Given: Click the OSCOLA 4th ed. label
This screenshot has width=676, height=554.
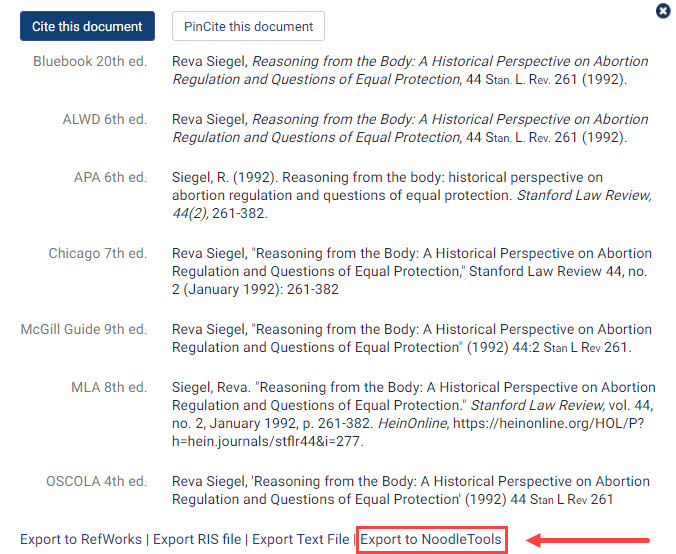Looking at the screenshot, I should (96, 482).
